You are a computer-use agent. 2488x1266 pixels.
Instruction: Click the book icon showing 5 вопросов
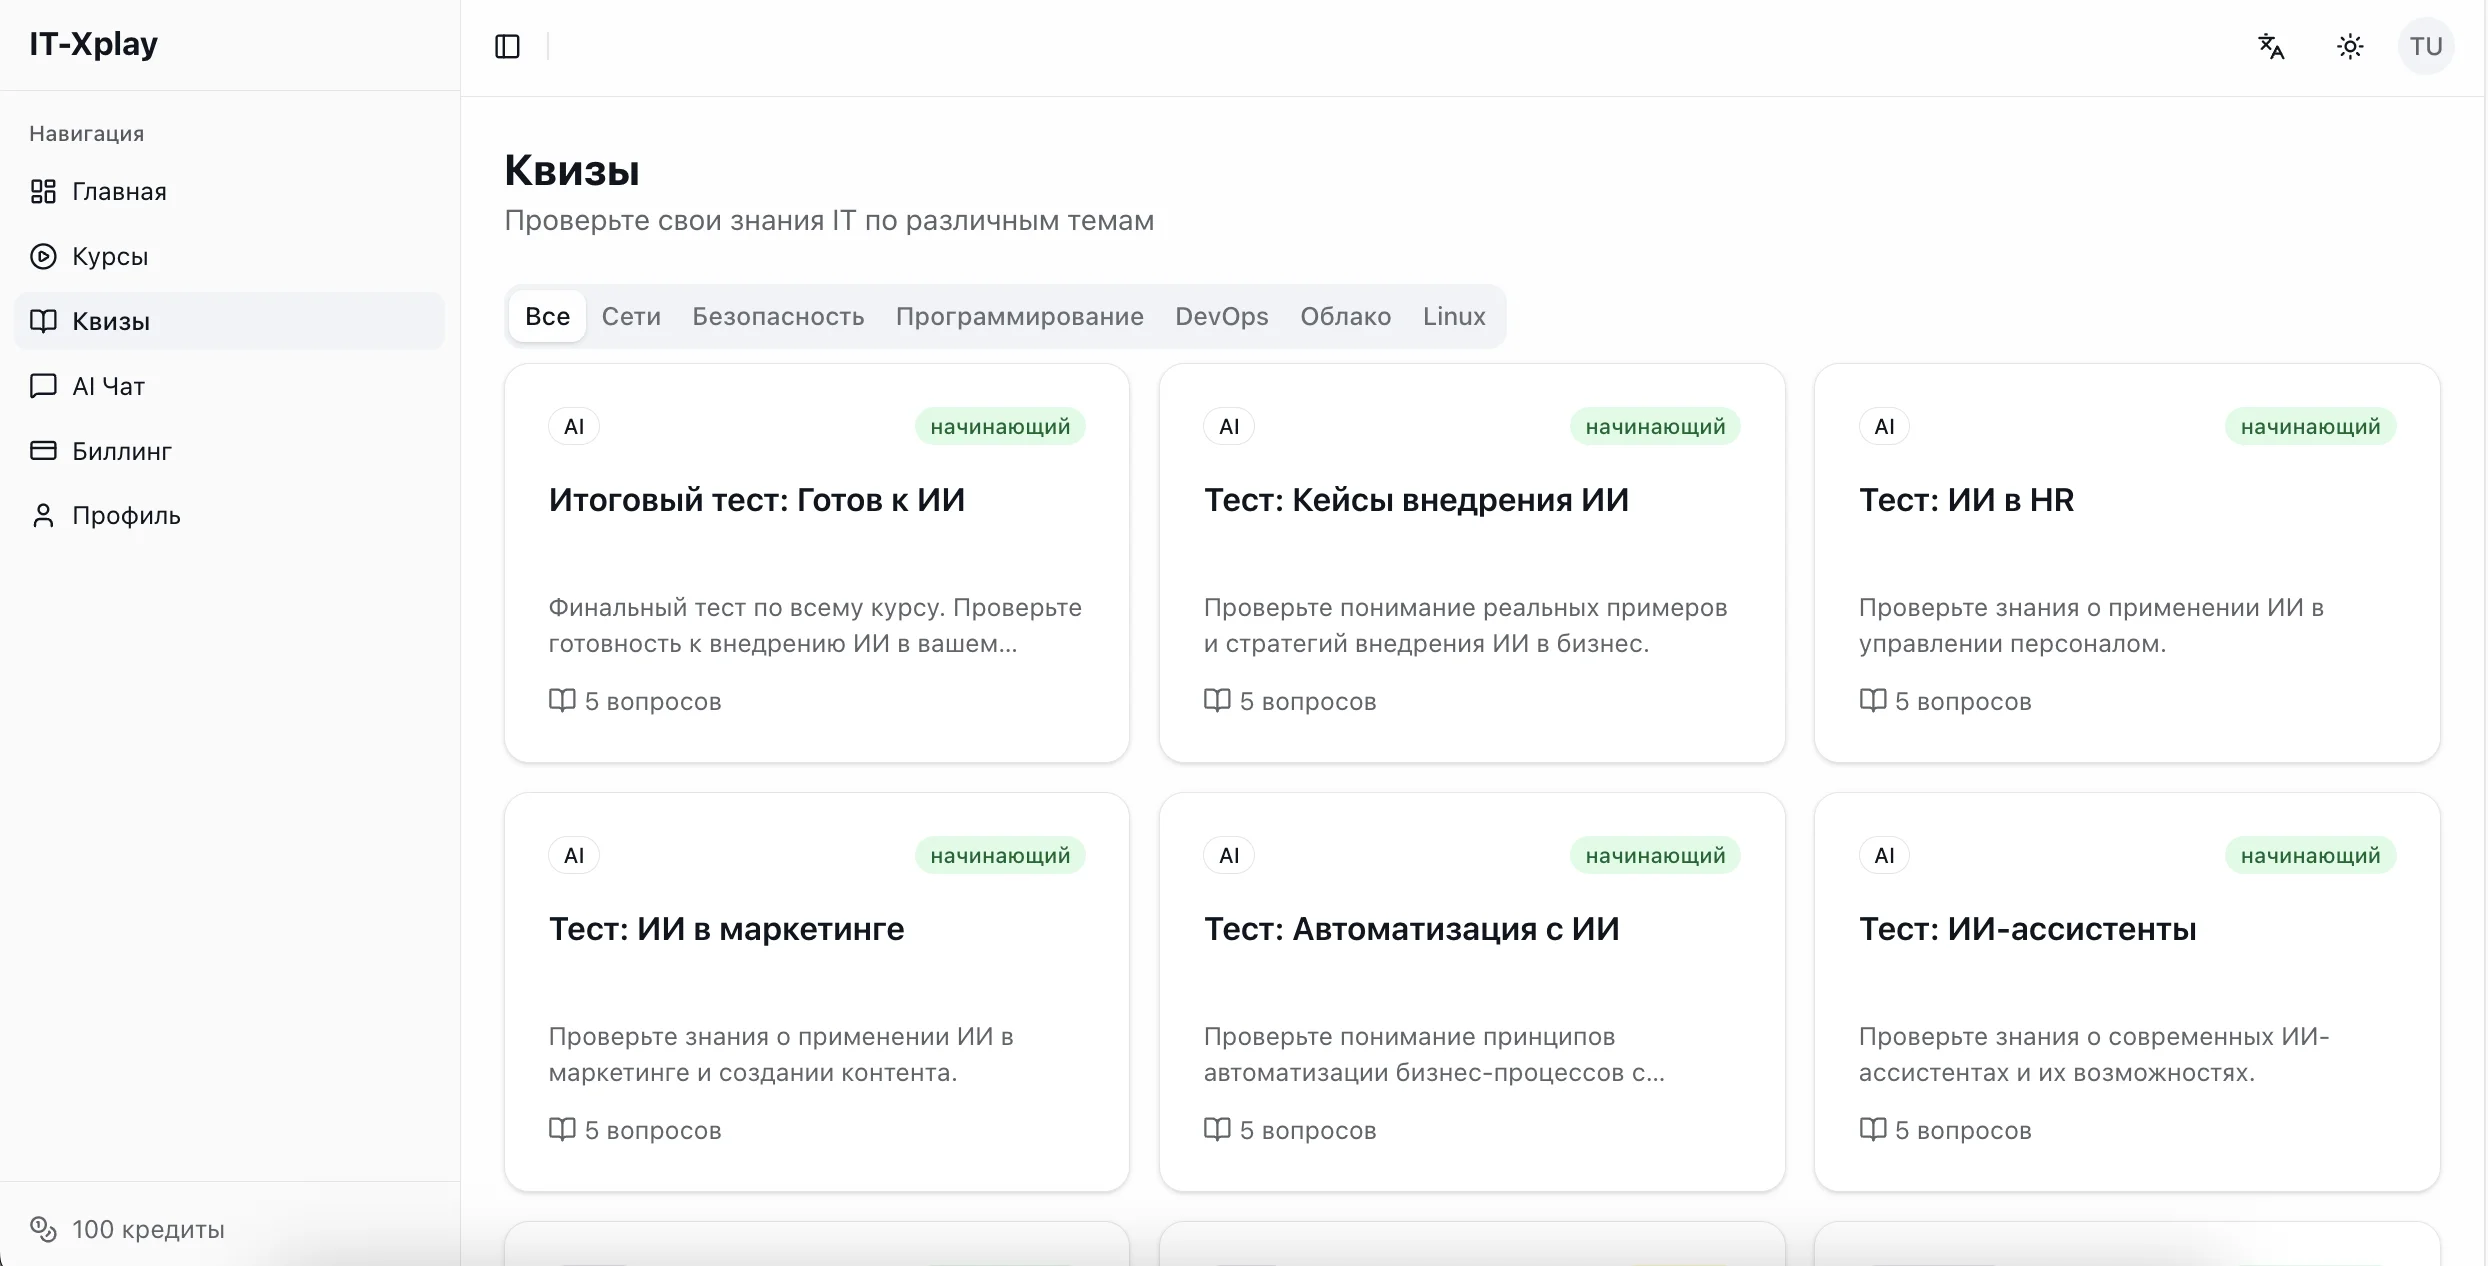563,701
